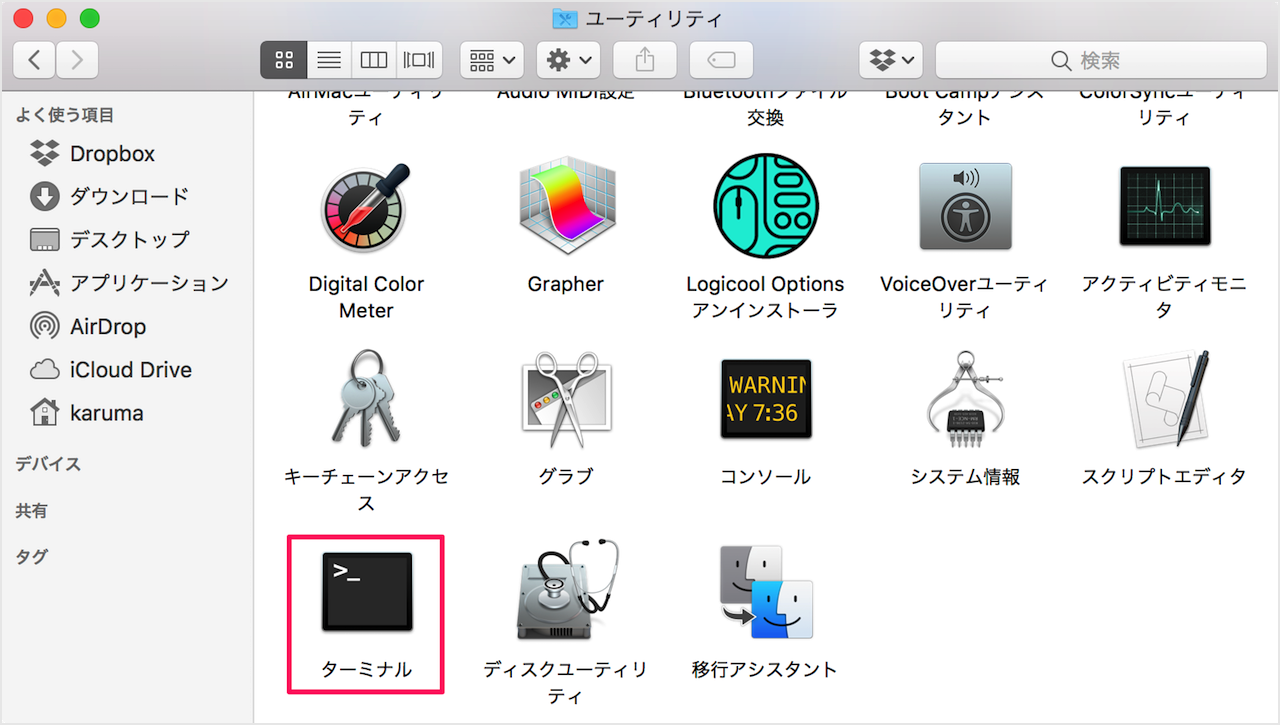This screenshot has height=725, width=1280.
Task: Open Activity Monitor (アクティビティモニタ) icon
Action: click(1165, 207)
